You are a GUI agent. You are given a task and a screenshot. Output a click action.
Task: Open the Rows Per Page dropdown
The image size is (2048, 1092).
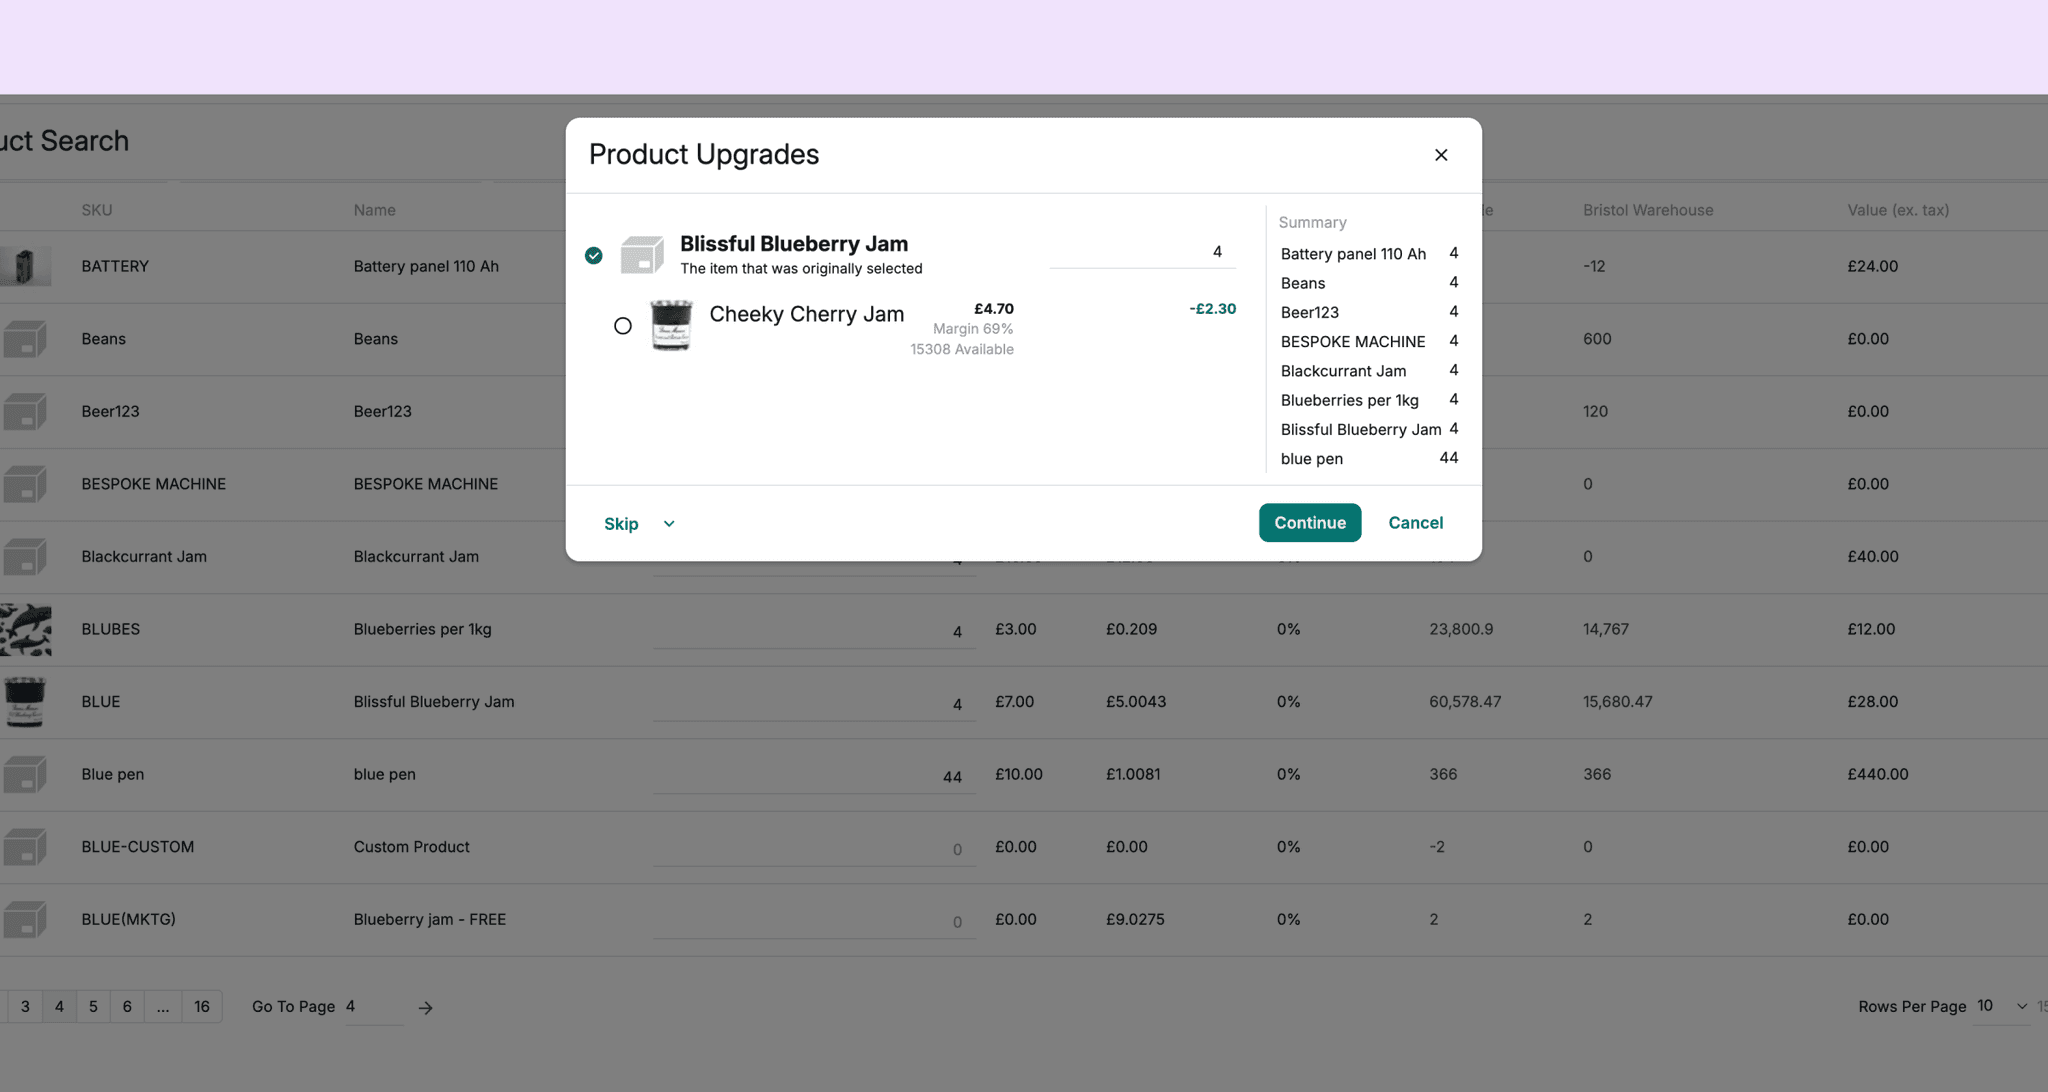click(x=2002, y=1006)
